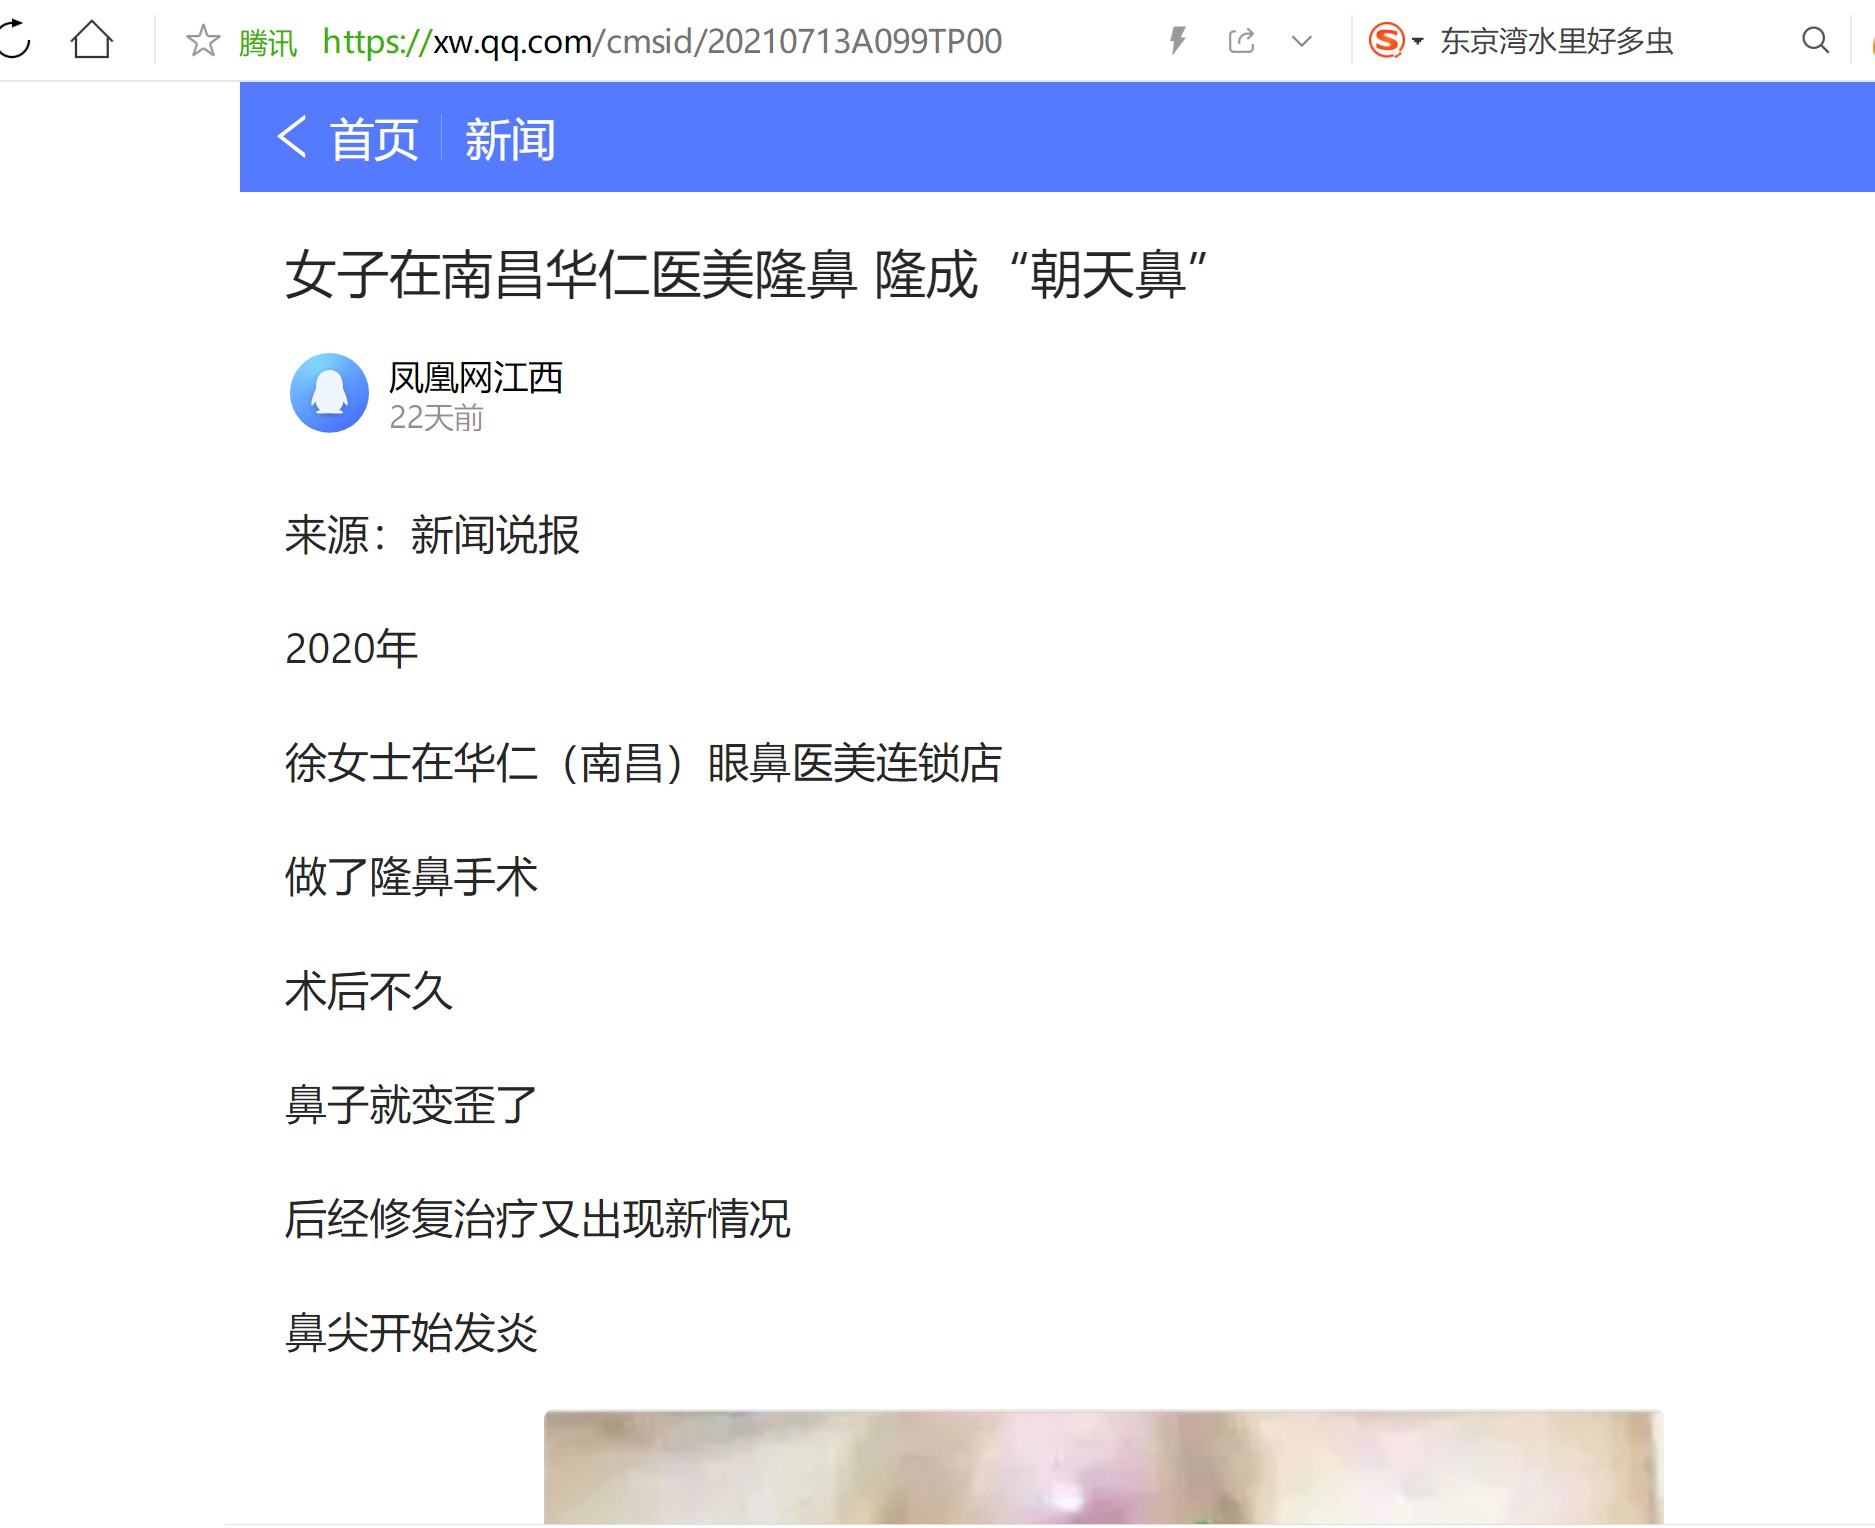Expand the address bar dropdown chevron
The height and width of the screenshot is (1528, 1875).
pyautogui.click(x=1301, y=41)
